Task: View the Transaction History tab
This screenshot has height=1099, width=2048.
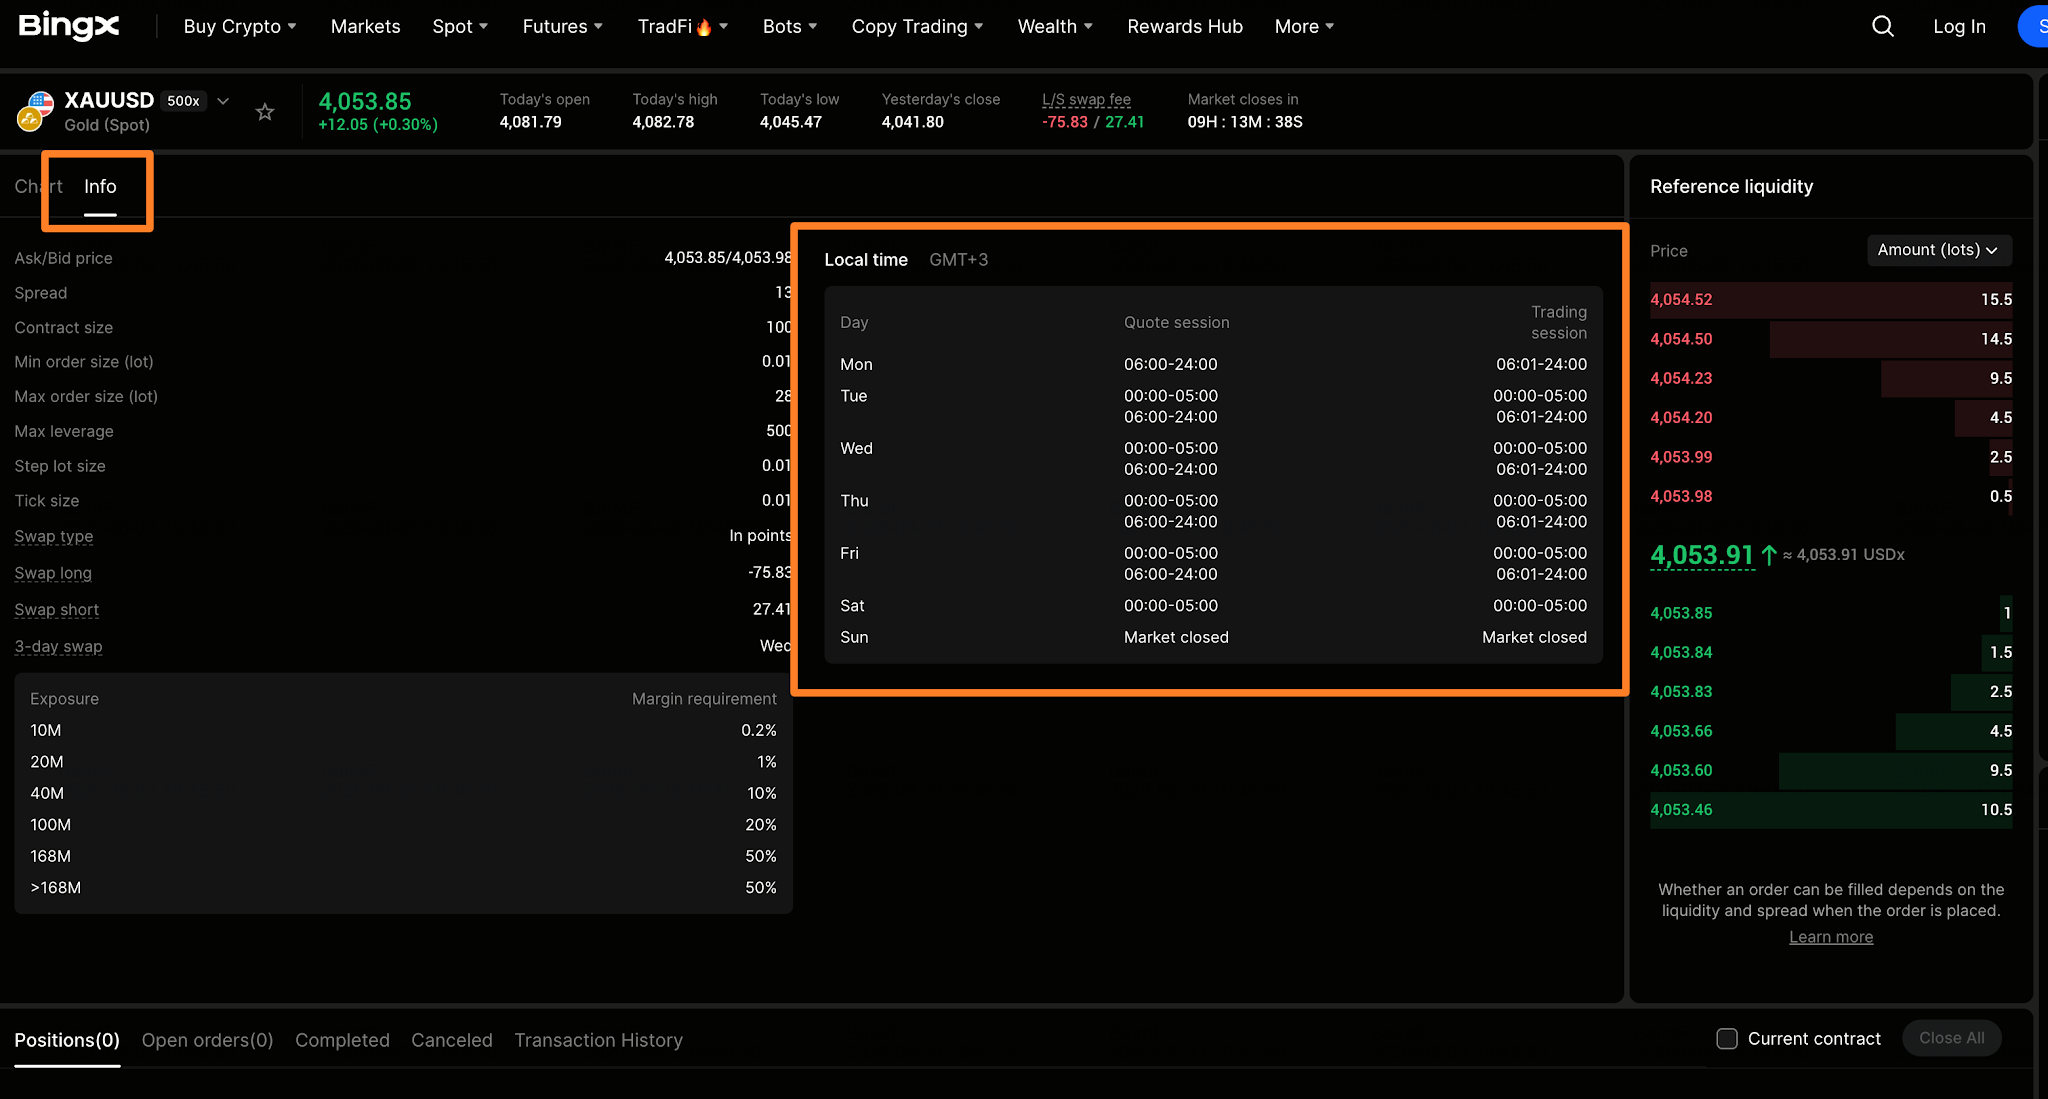Action: pos(599,1040)
